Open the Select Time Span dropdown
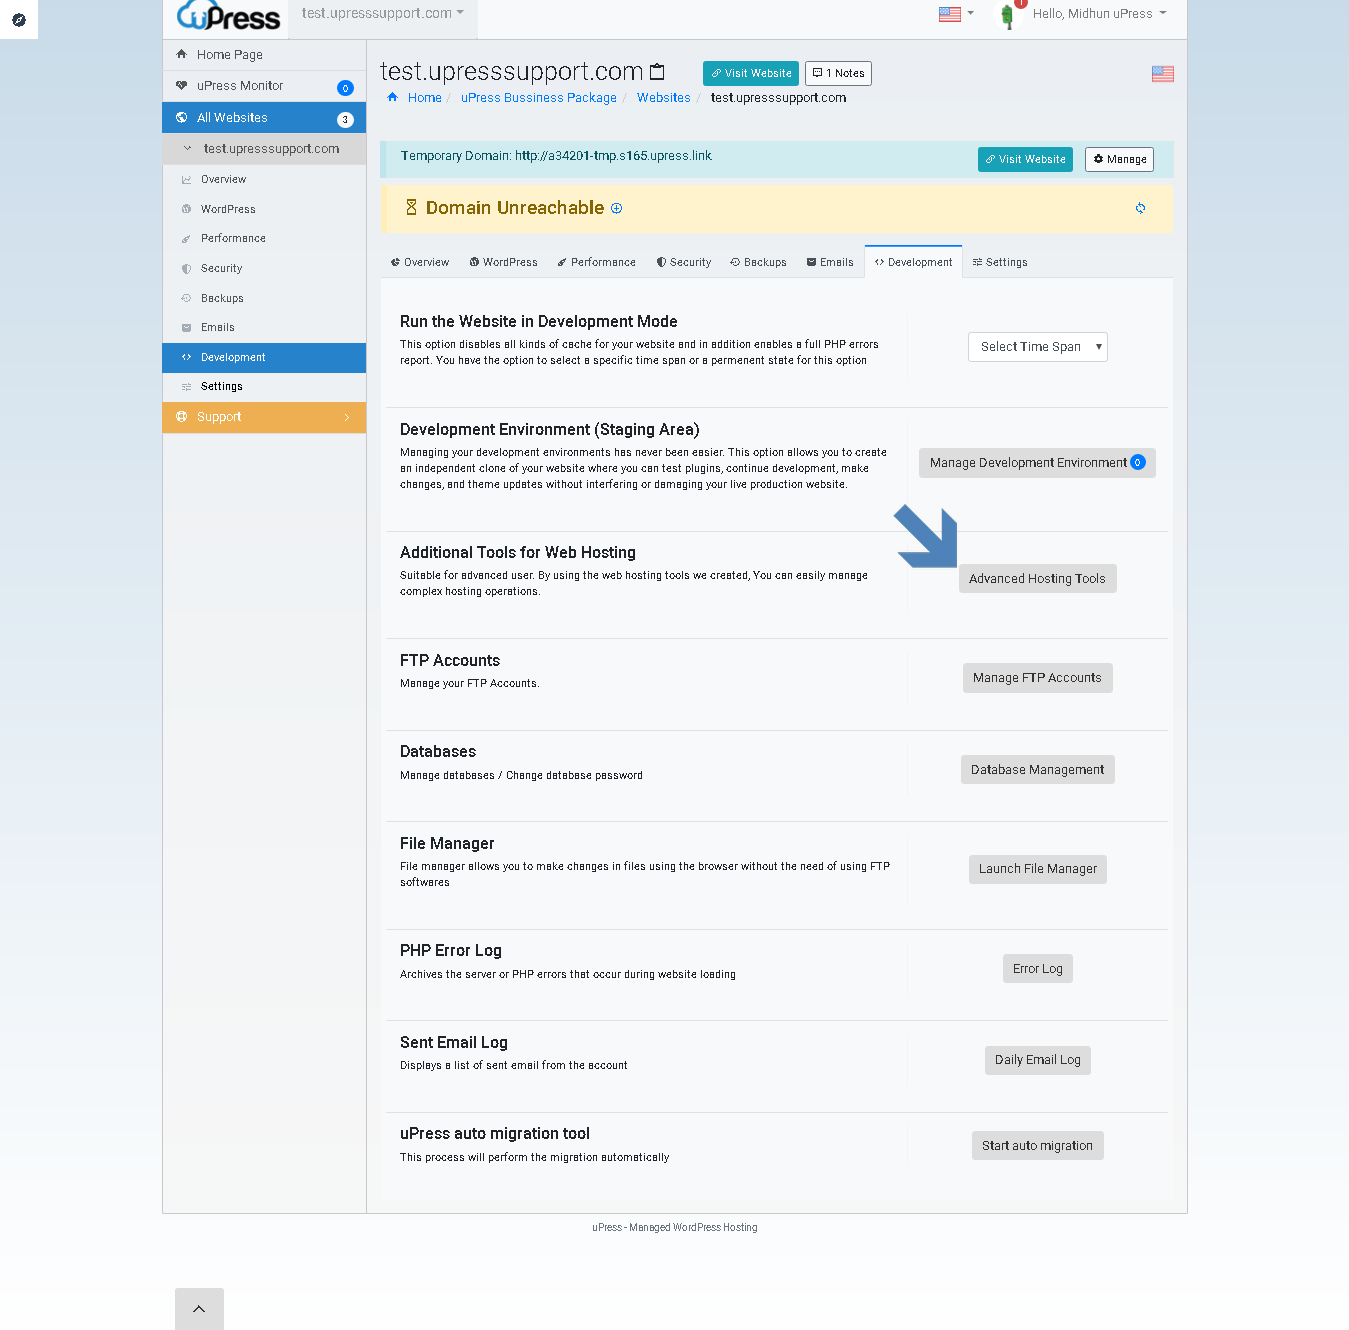The width and height of the screenshot is (1349, 1330). pos(1038,347)
